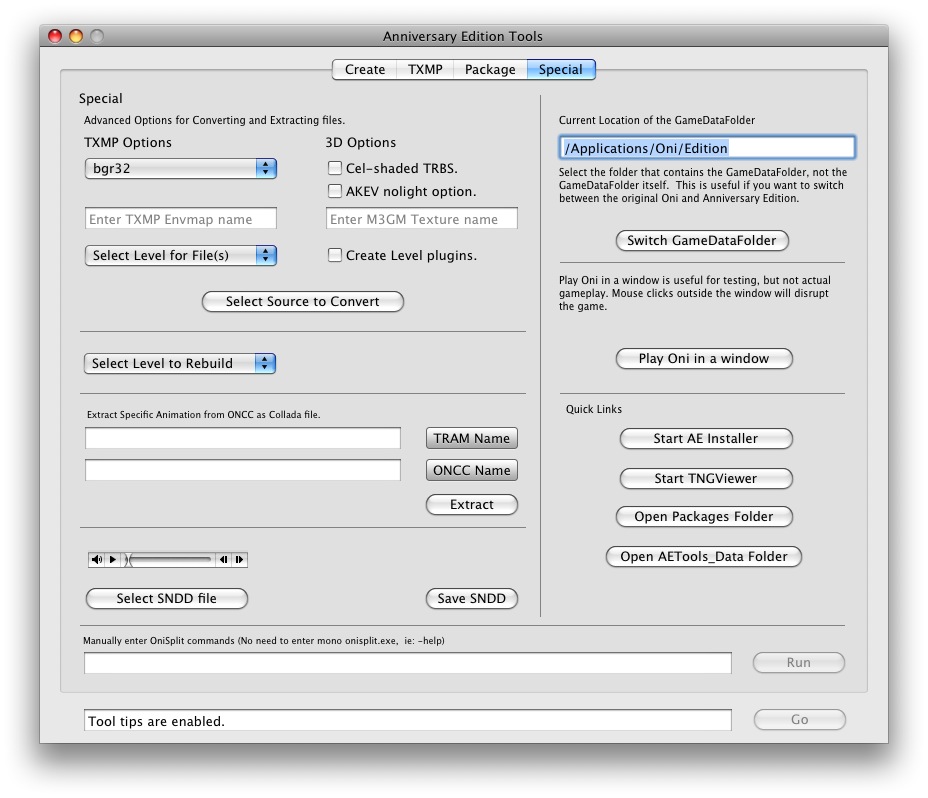This screenshot has height=798, width=928.
Task: Click the Run button for OniSplit commands
Action: click(798, 662)
